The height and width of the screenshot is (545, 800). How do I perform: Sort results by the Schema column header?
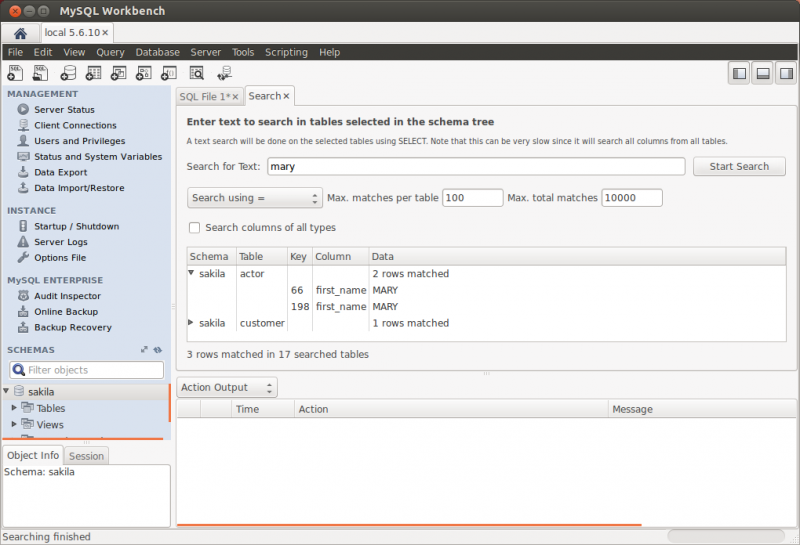[211, 257]
